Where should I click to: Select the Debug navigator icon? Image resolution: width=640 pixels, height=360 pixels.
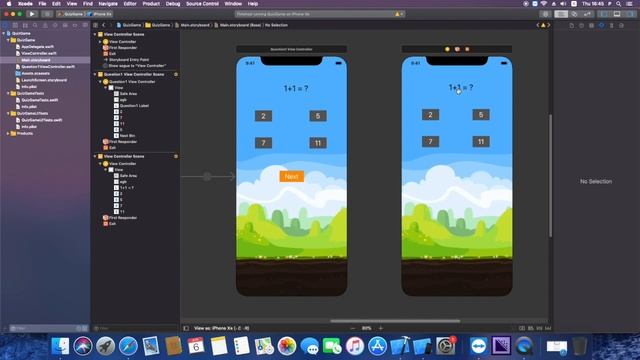point(65,25)
